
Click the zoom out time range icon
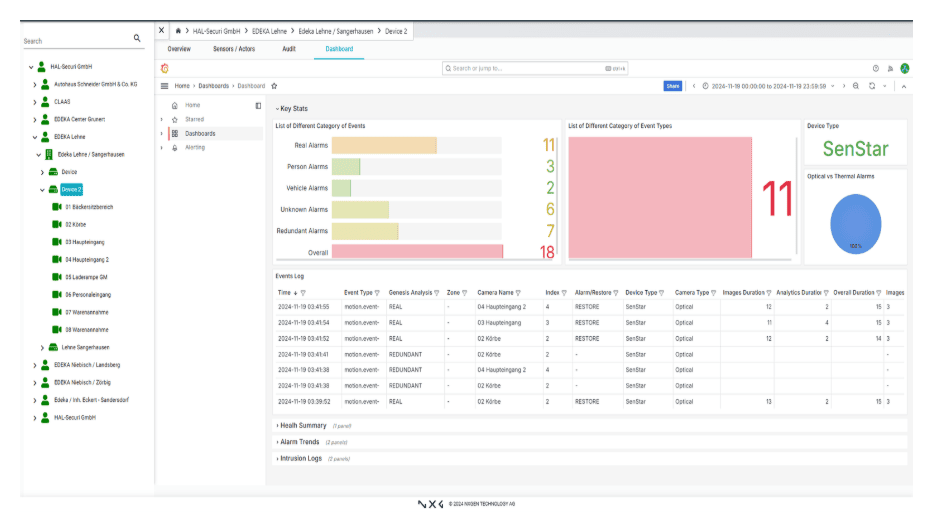[x=856, y=86]
